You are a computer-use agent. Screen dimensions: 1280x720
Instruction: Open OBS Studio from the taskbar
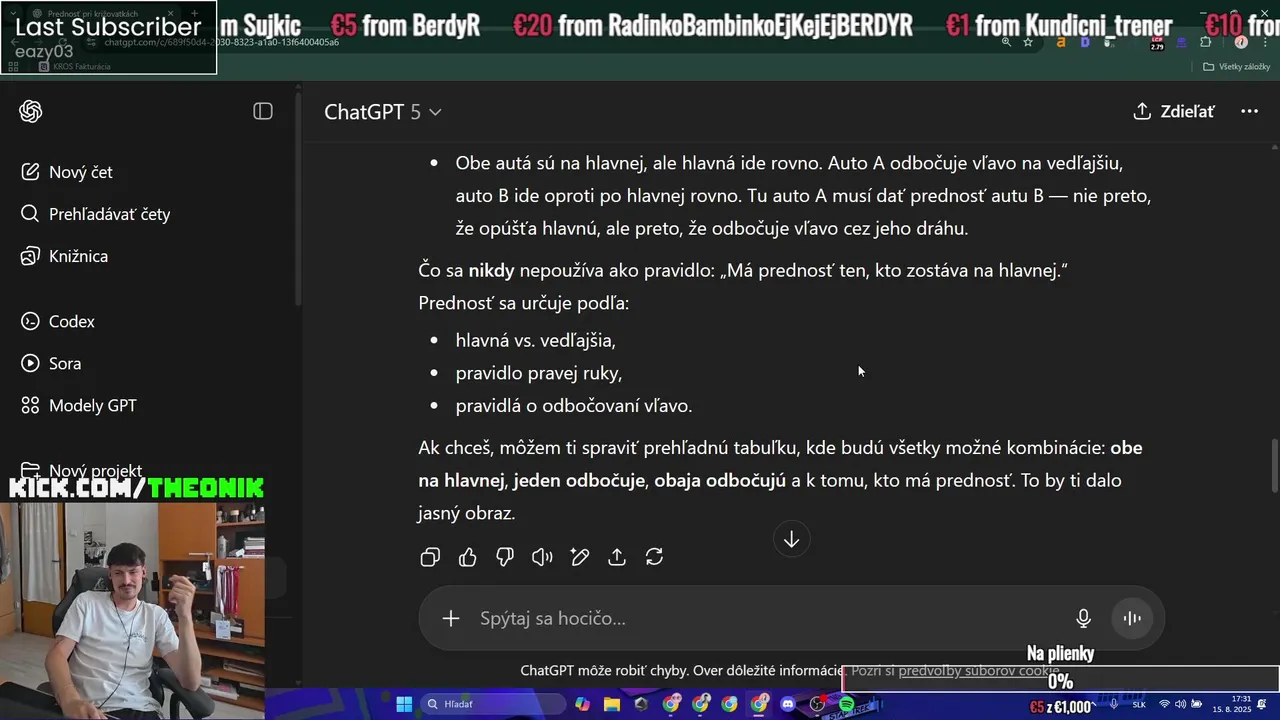817,704
